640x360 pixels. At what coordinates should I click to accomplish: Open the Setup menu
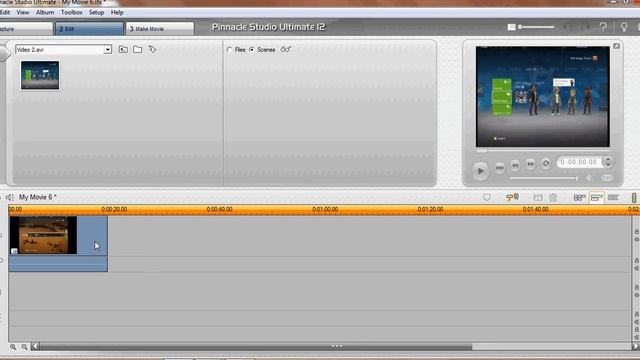(96, 13)
